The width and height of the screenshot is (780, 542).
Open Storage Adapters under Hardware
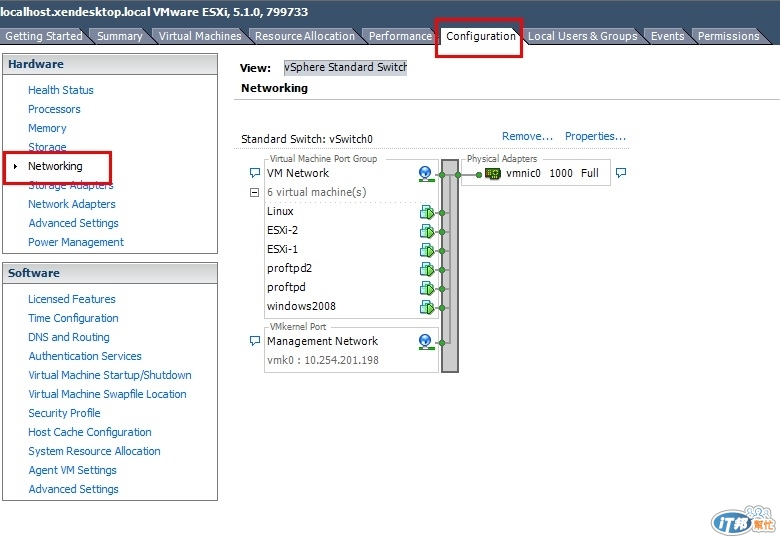coord(71,185)
